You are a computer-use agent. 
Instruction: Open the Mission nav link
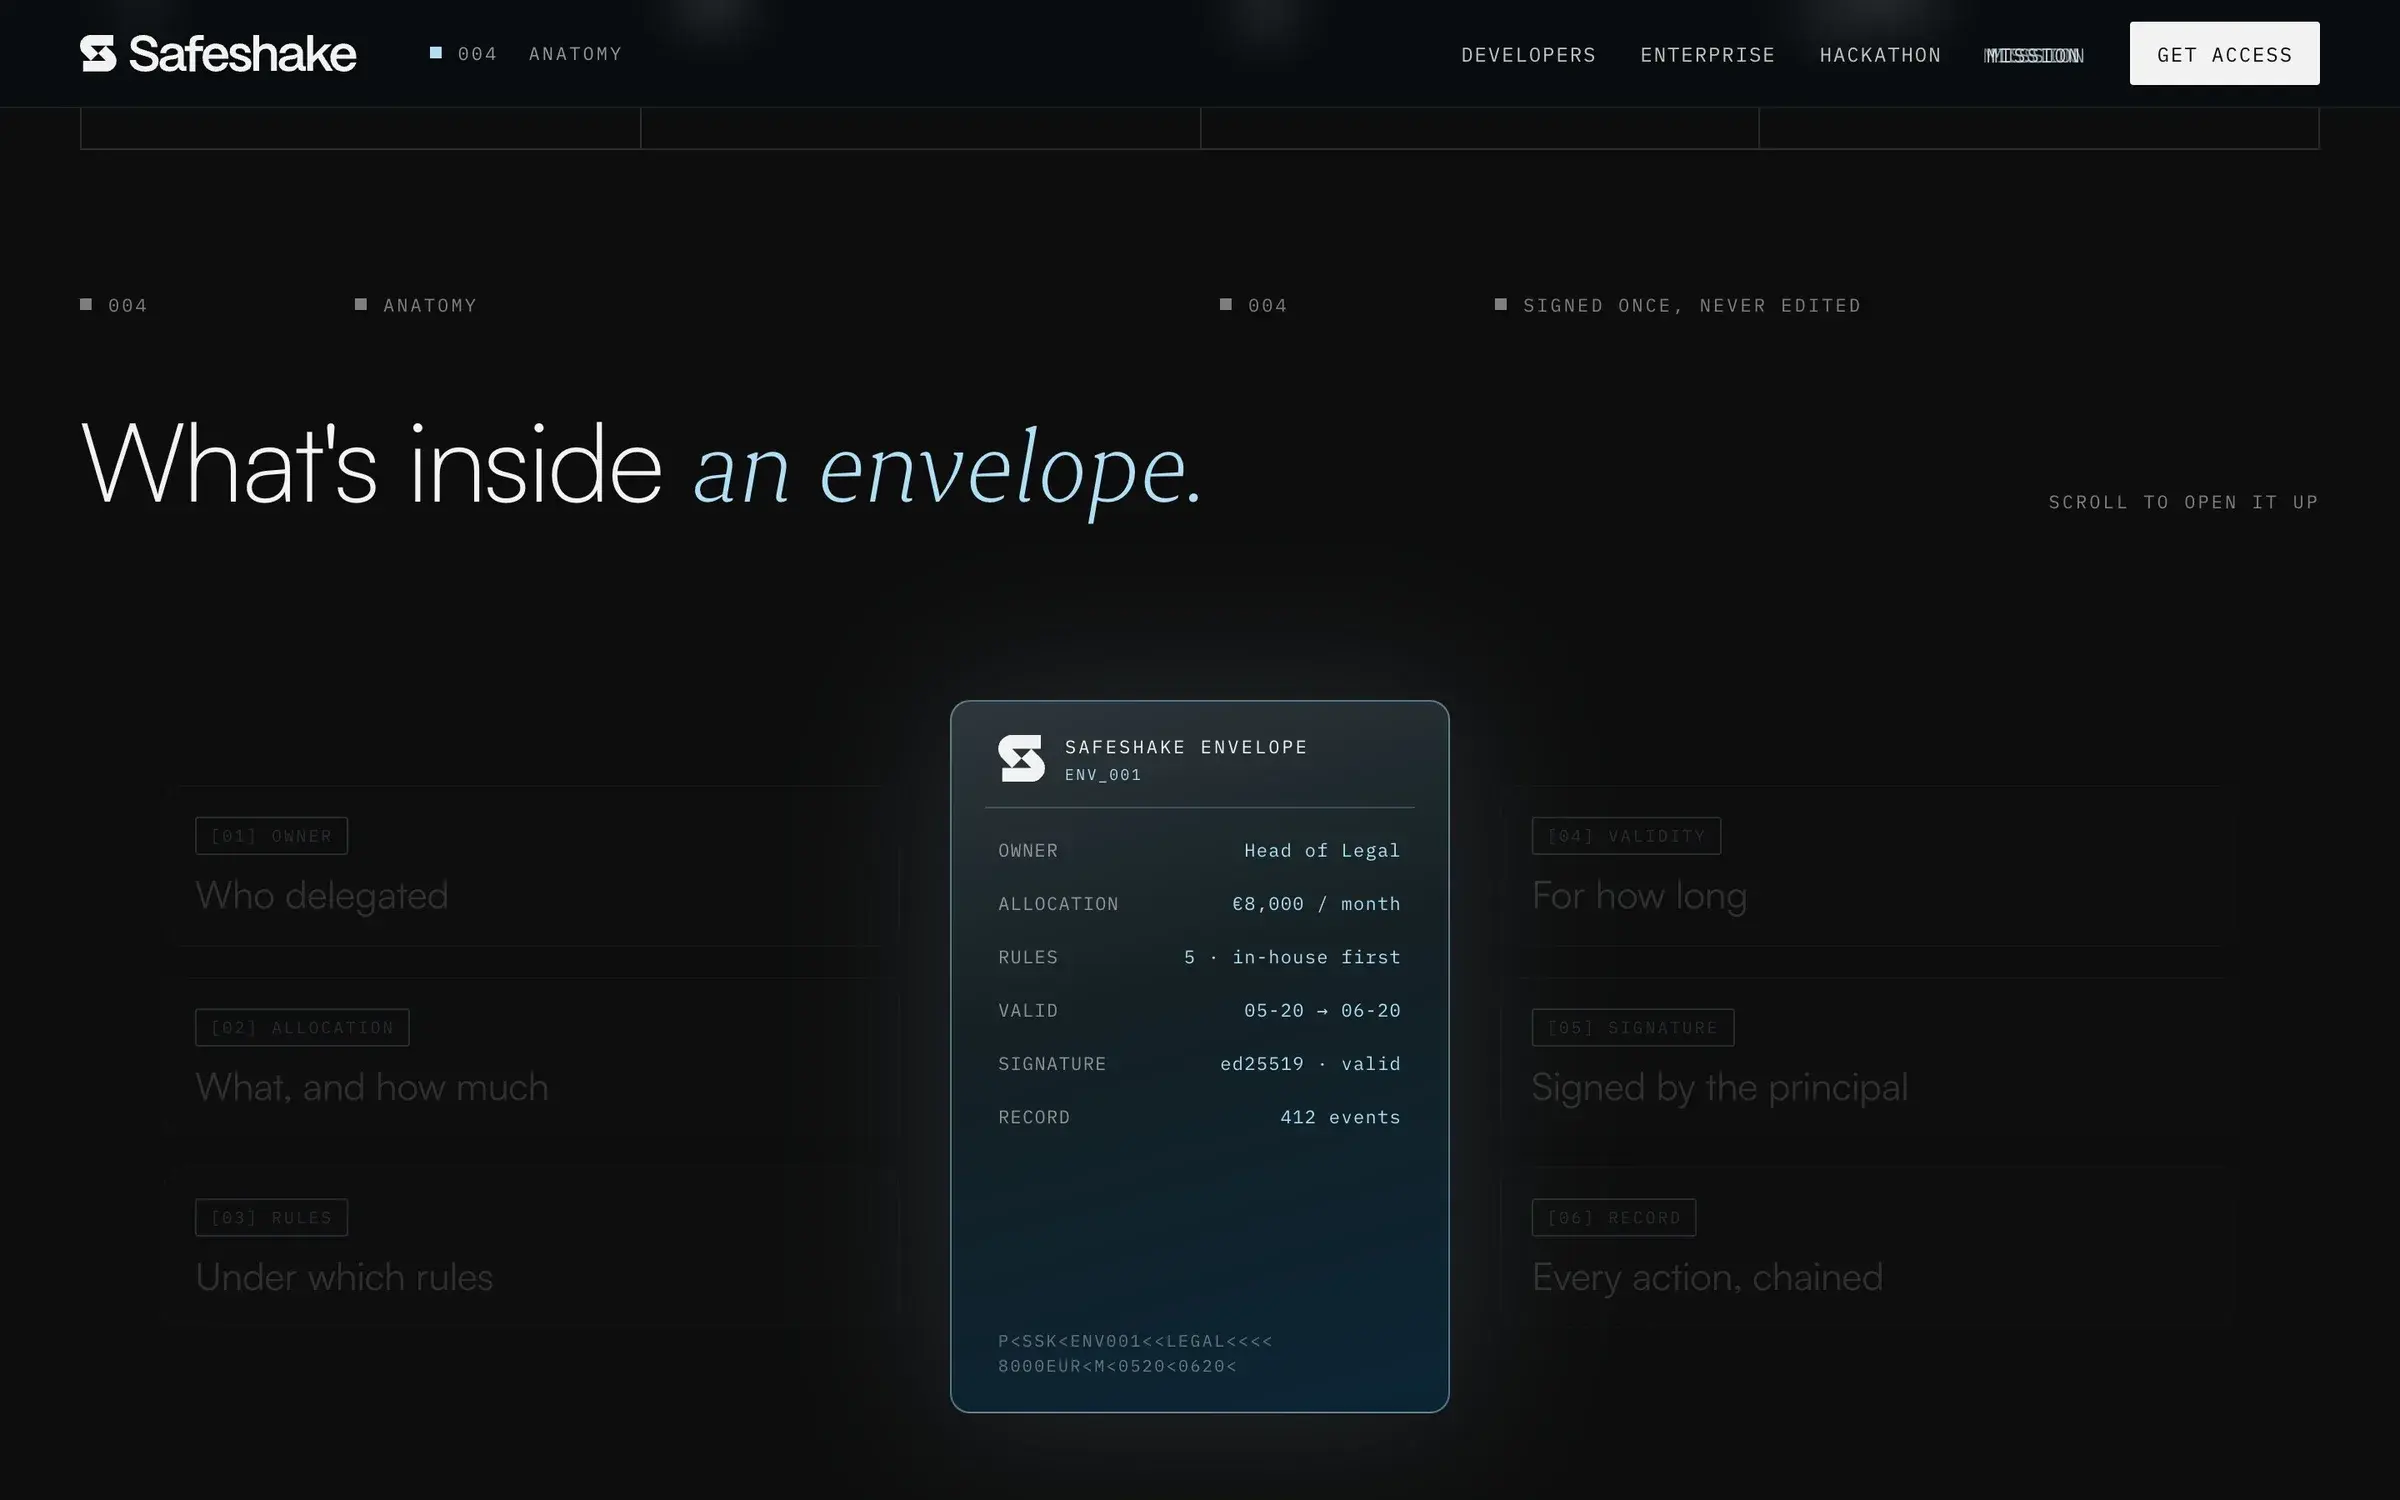pos(2034,55)
